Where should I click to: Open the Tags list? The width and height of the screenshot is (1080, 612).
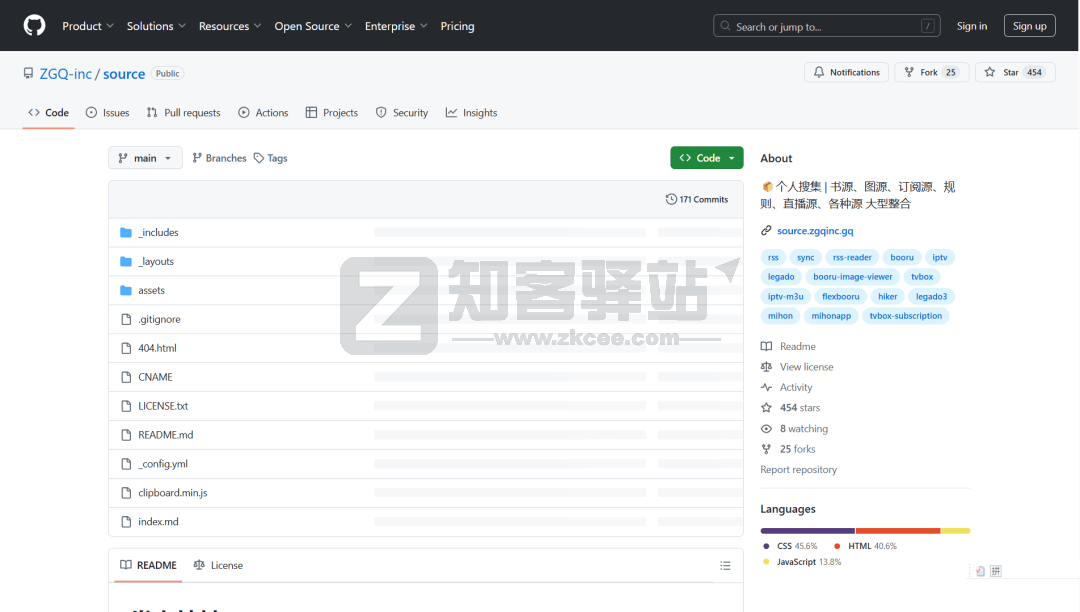coord(271,158)
